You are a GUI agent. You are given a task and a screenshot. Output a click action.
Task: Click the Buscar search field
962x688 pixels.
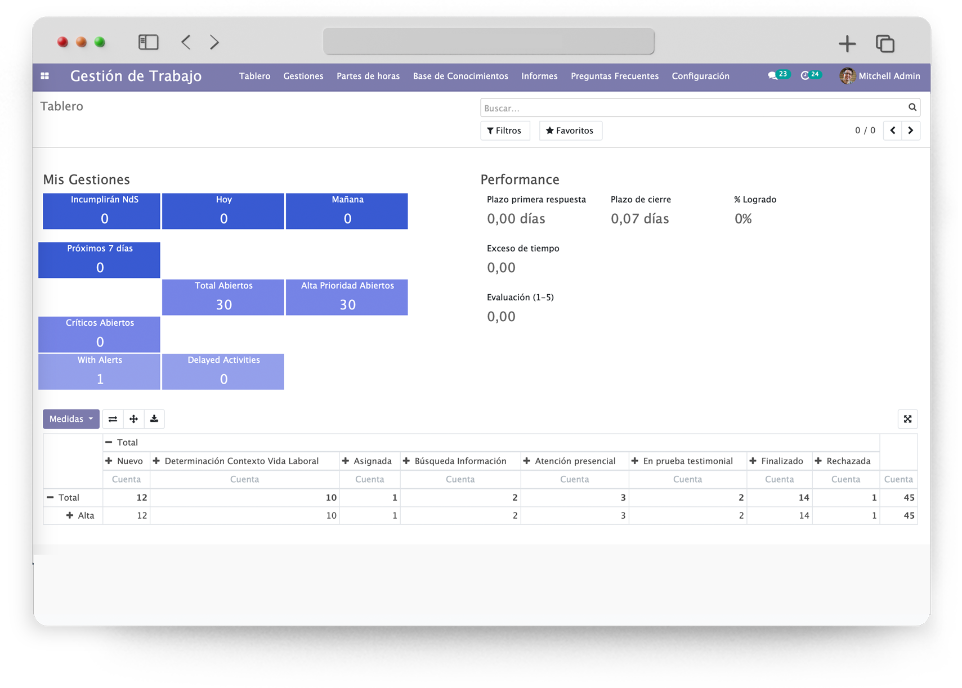[690, 107]
